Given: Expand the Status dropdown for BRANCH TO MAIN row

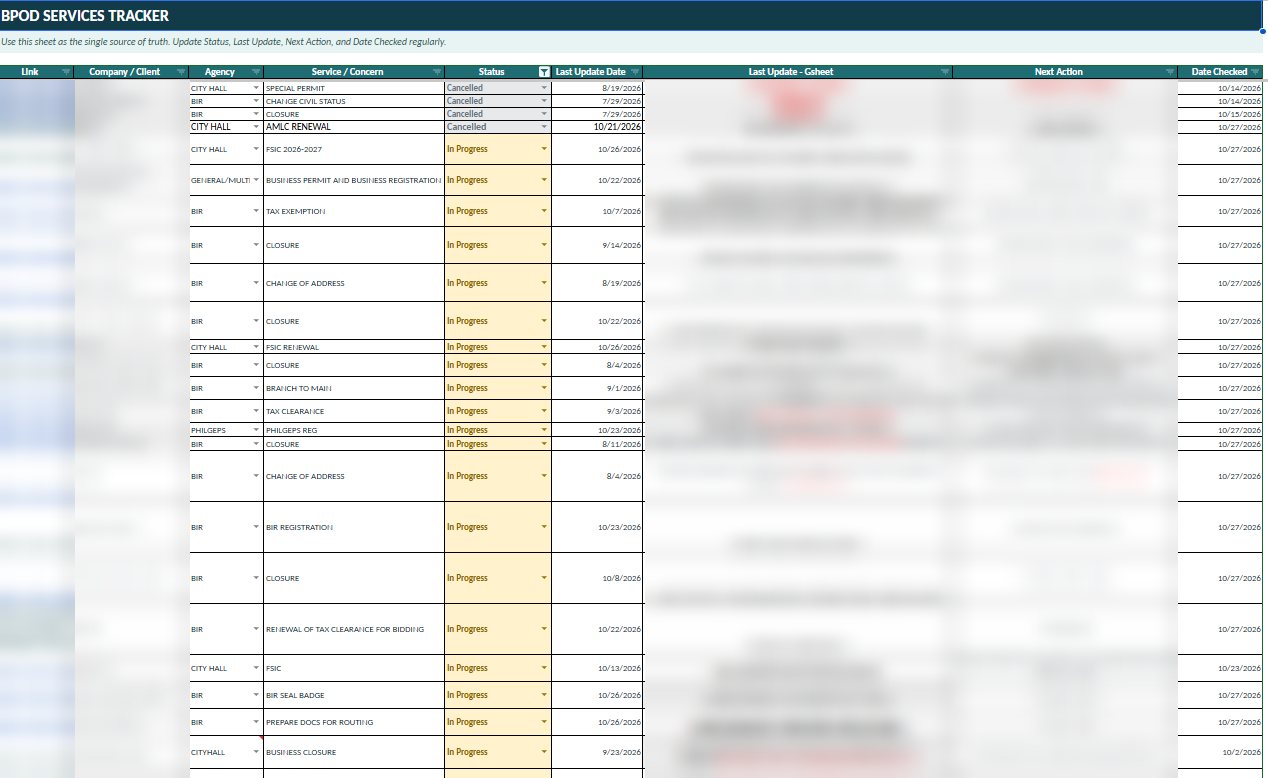Looking at the screenshot, I should click(544, 388).
